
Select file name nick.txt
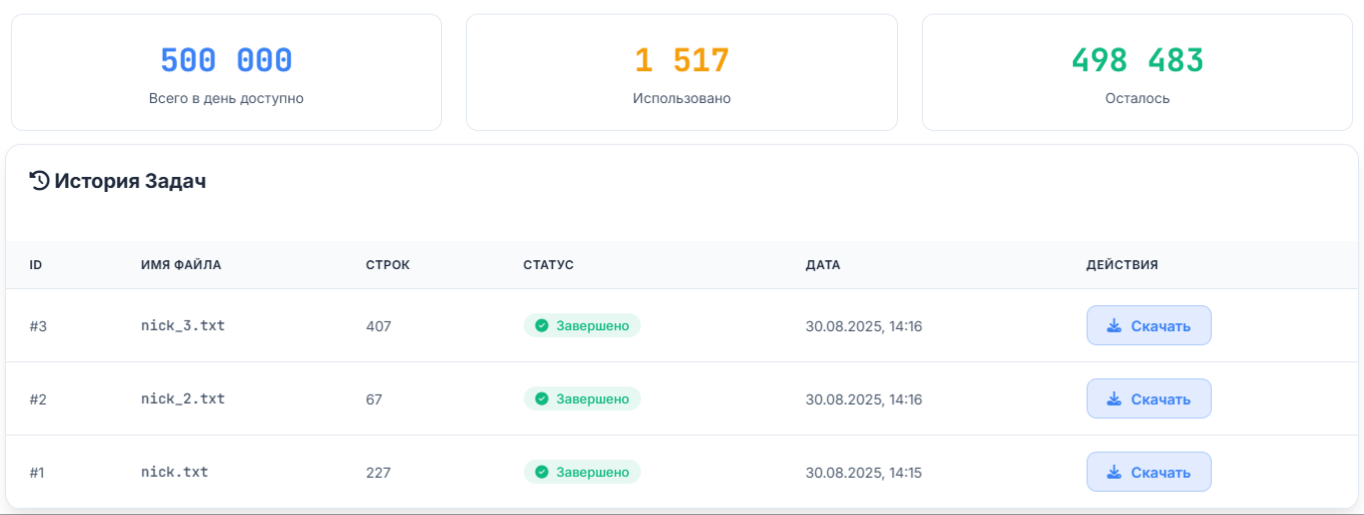pos(175,471)
